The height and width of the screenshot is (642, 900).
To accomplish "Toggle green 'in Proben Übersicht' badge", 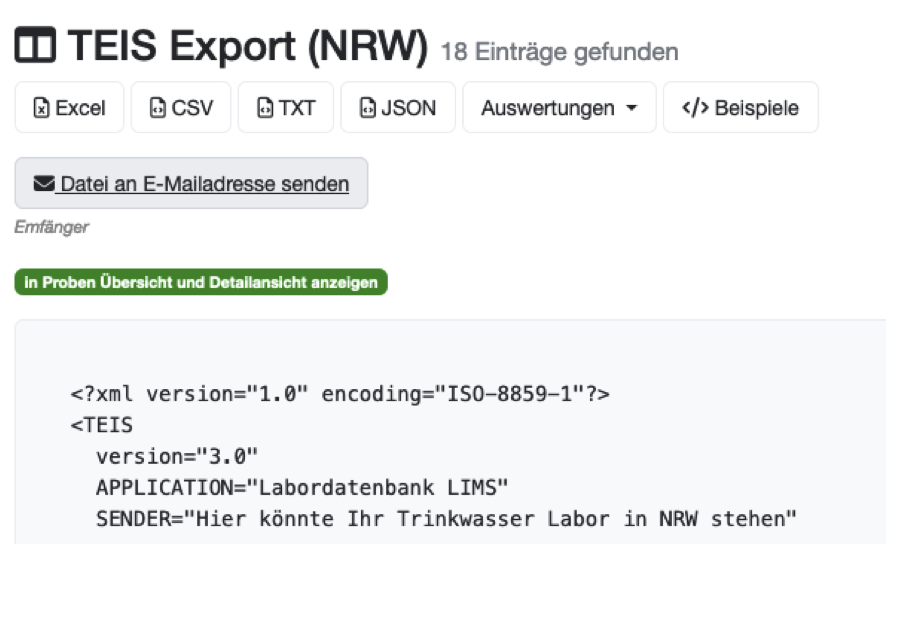I will (201, 283).
